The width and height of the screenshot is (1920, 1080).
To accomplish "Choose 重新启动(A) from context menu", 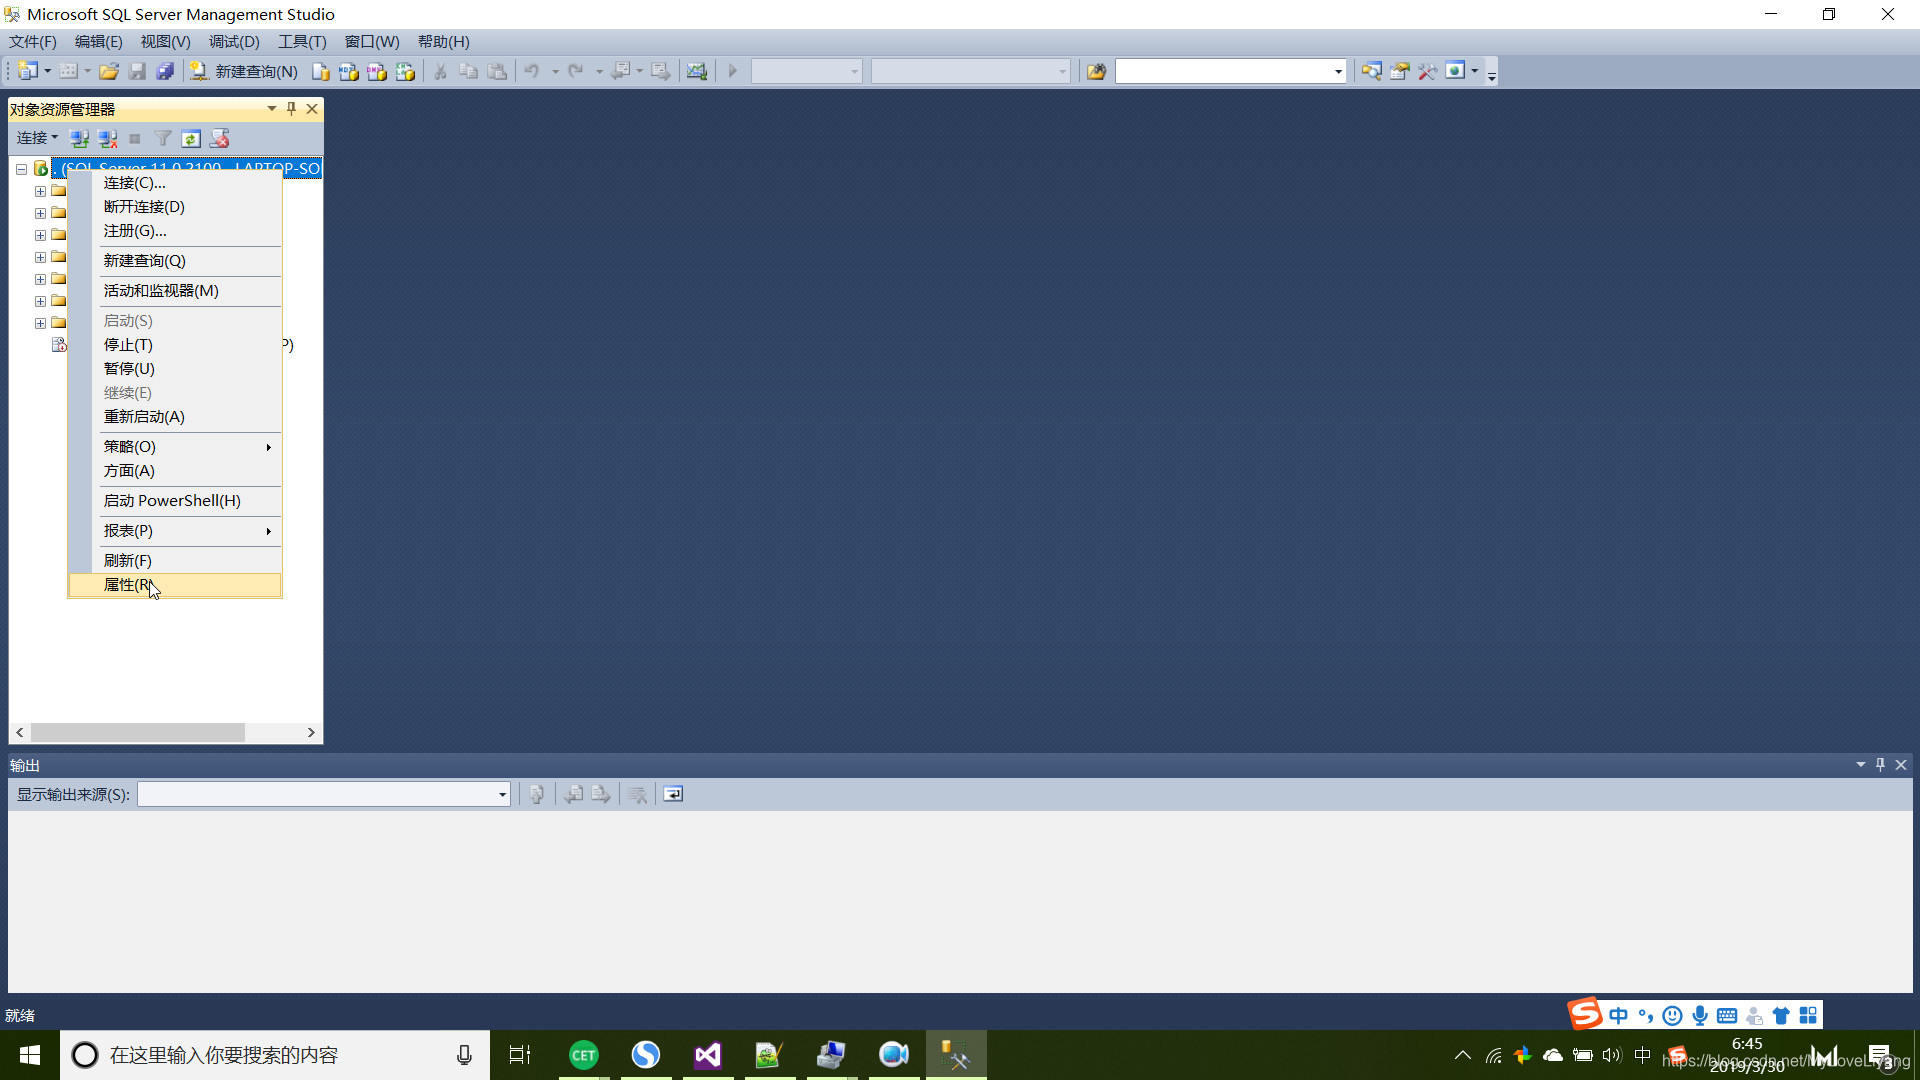I will click(174, 417).
